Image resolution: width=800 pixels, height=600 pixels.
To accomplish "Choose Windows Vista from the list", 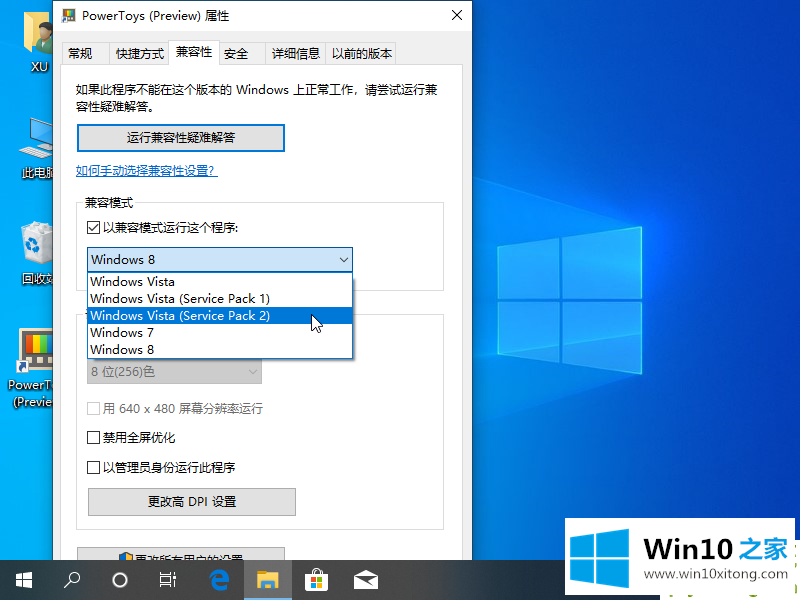I will point(219,282).
